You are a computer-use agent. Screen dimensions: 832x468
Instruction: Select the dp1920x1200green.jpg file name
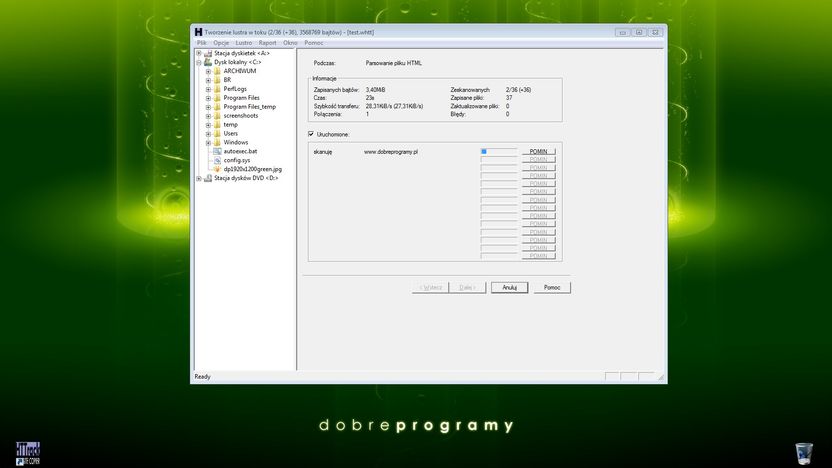click(253, 169)
